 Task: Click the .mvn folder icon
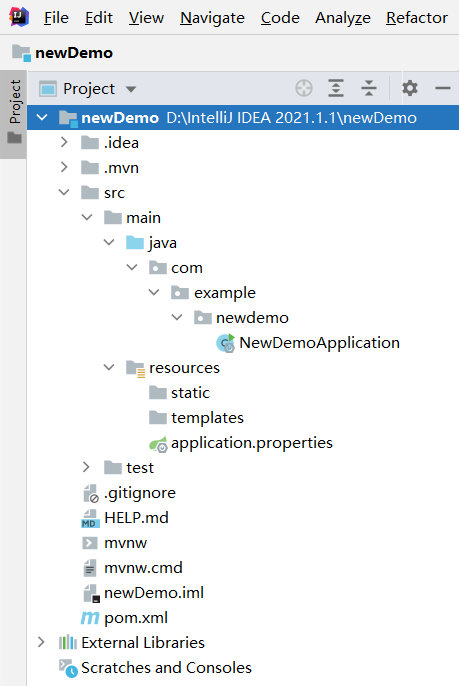(90, 168)
